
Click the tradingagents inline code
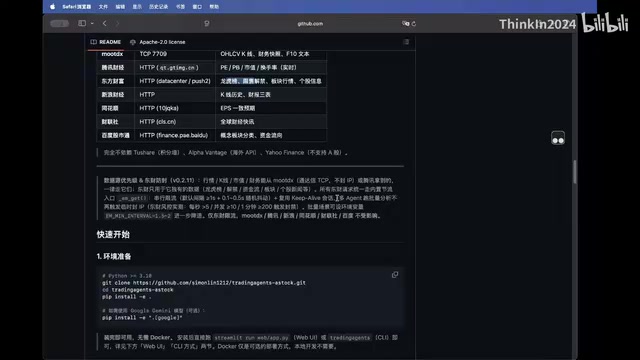(x=350, y=338)
